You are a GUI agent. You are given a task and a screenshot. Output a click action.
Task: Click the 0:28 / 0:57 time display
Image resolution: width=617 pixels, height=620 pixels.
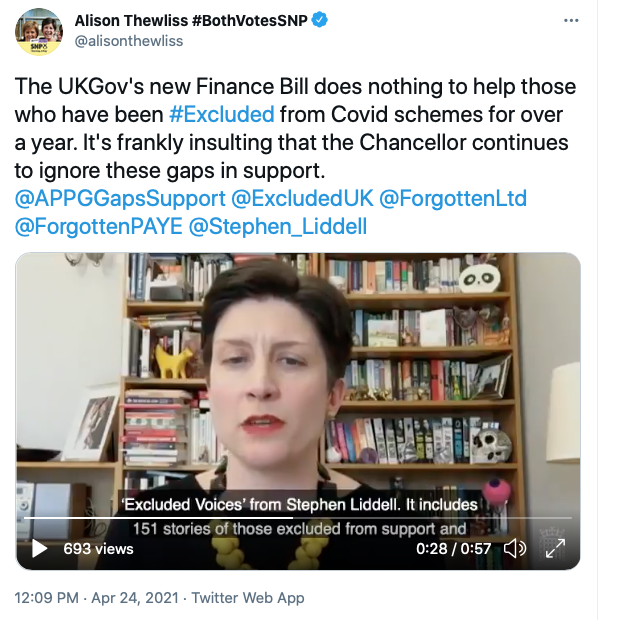tap(453, 549)
